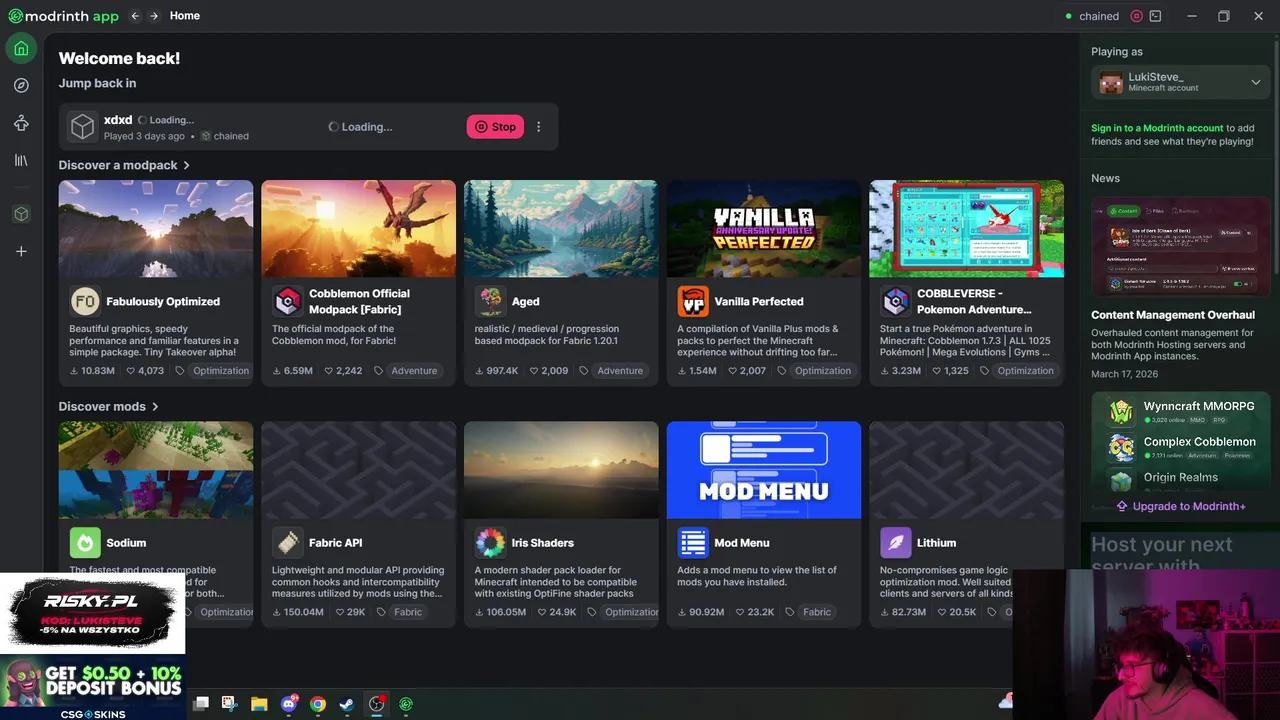Sign in to a Modrinth account

coord(1157,128)
